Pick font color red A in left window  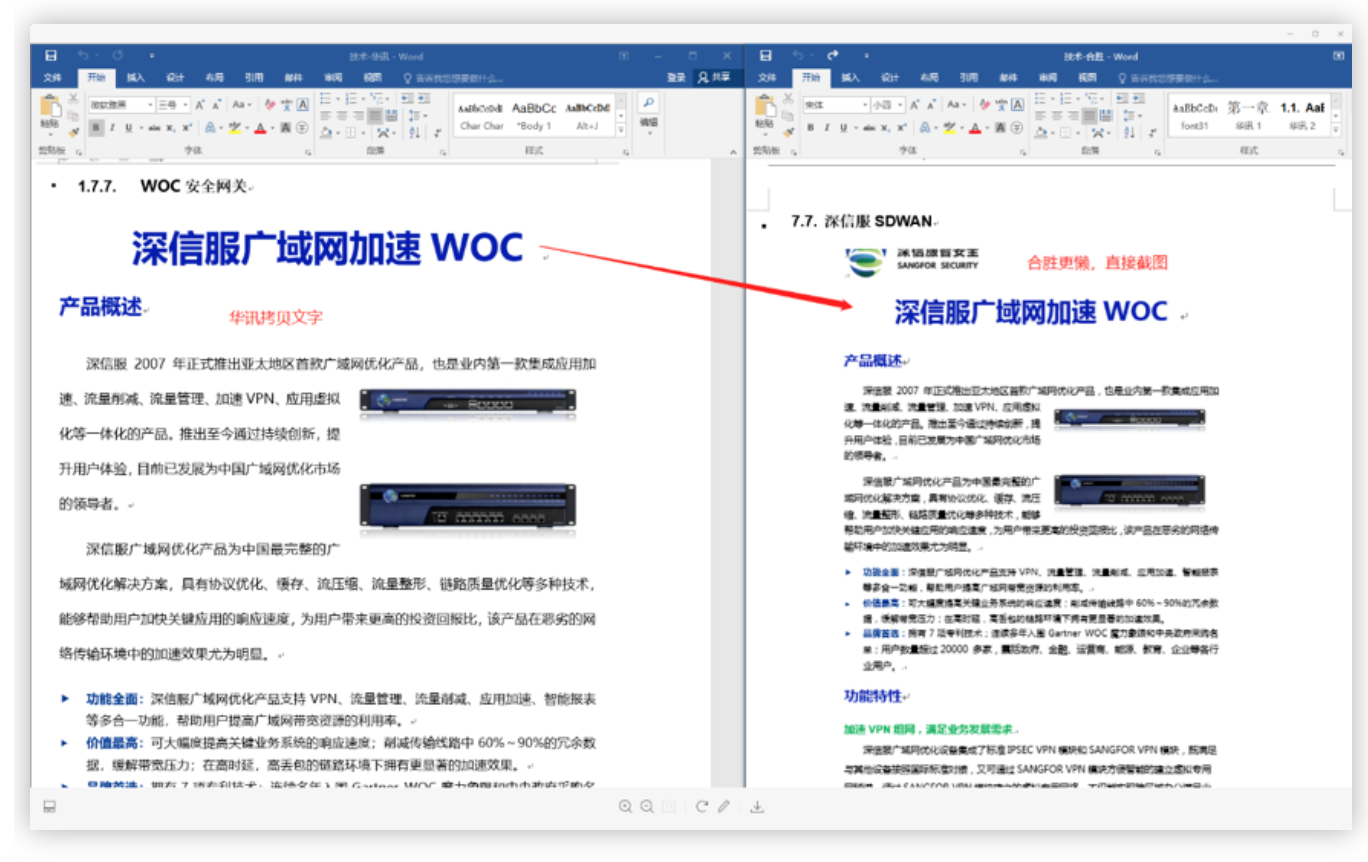(x=259, y=128)
